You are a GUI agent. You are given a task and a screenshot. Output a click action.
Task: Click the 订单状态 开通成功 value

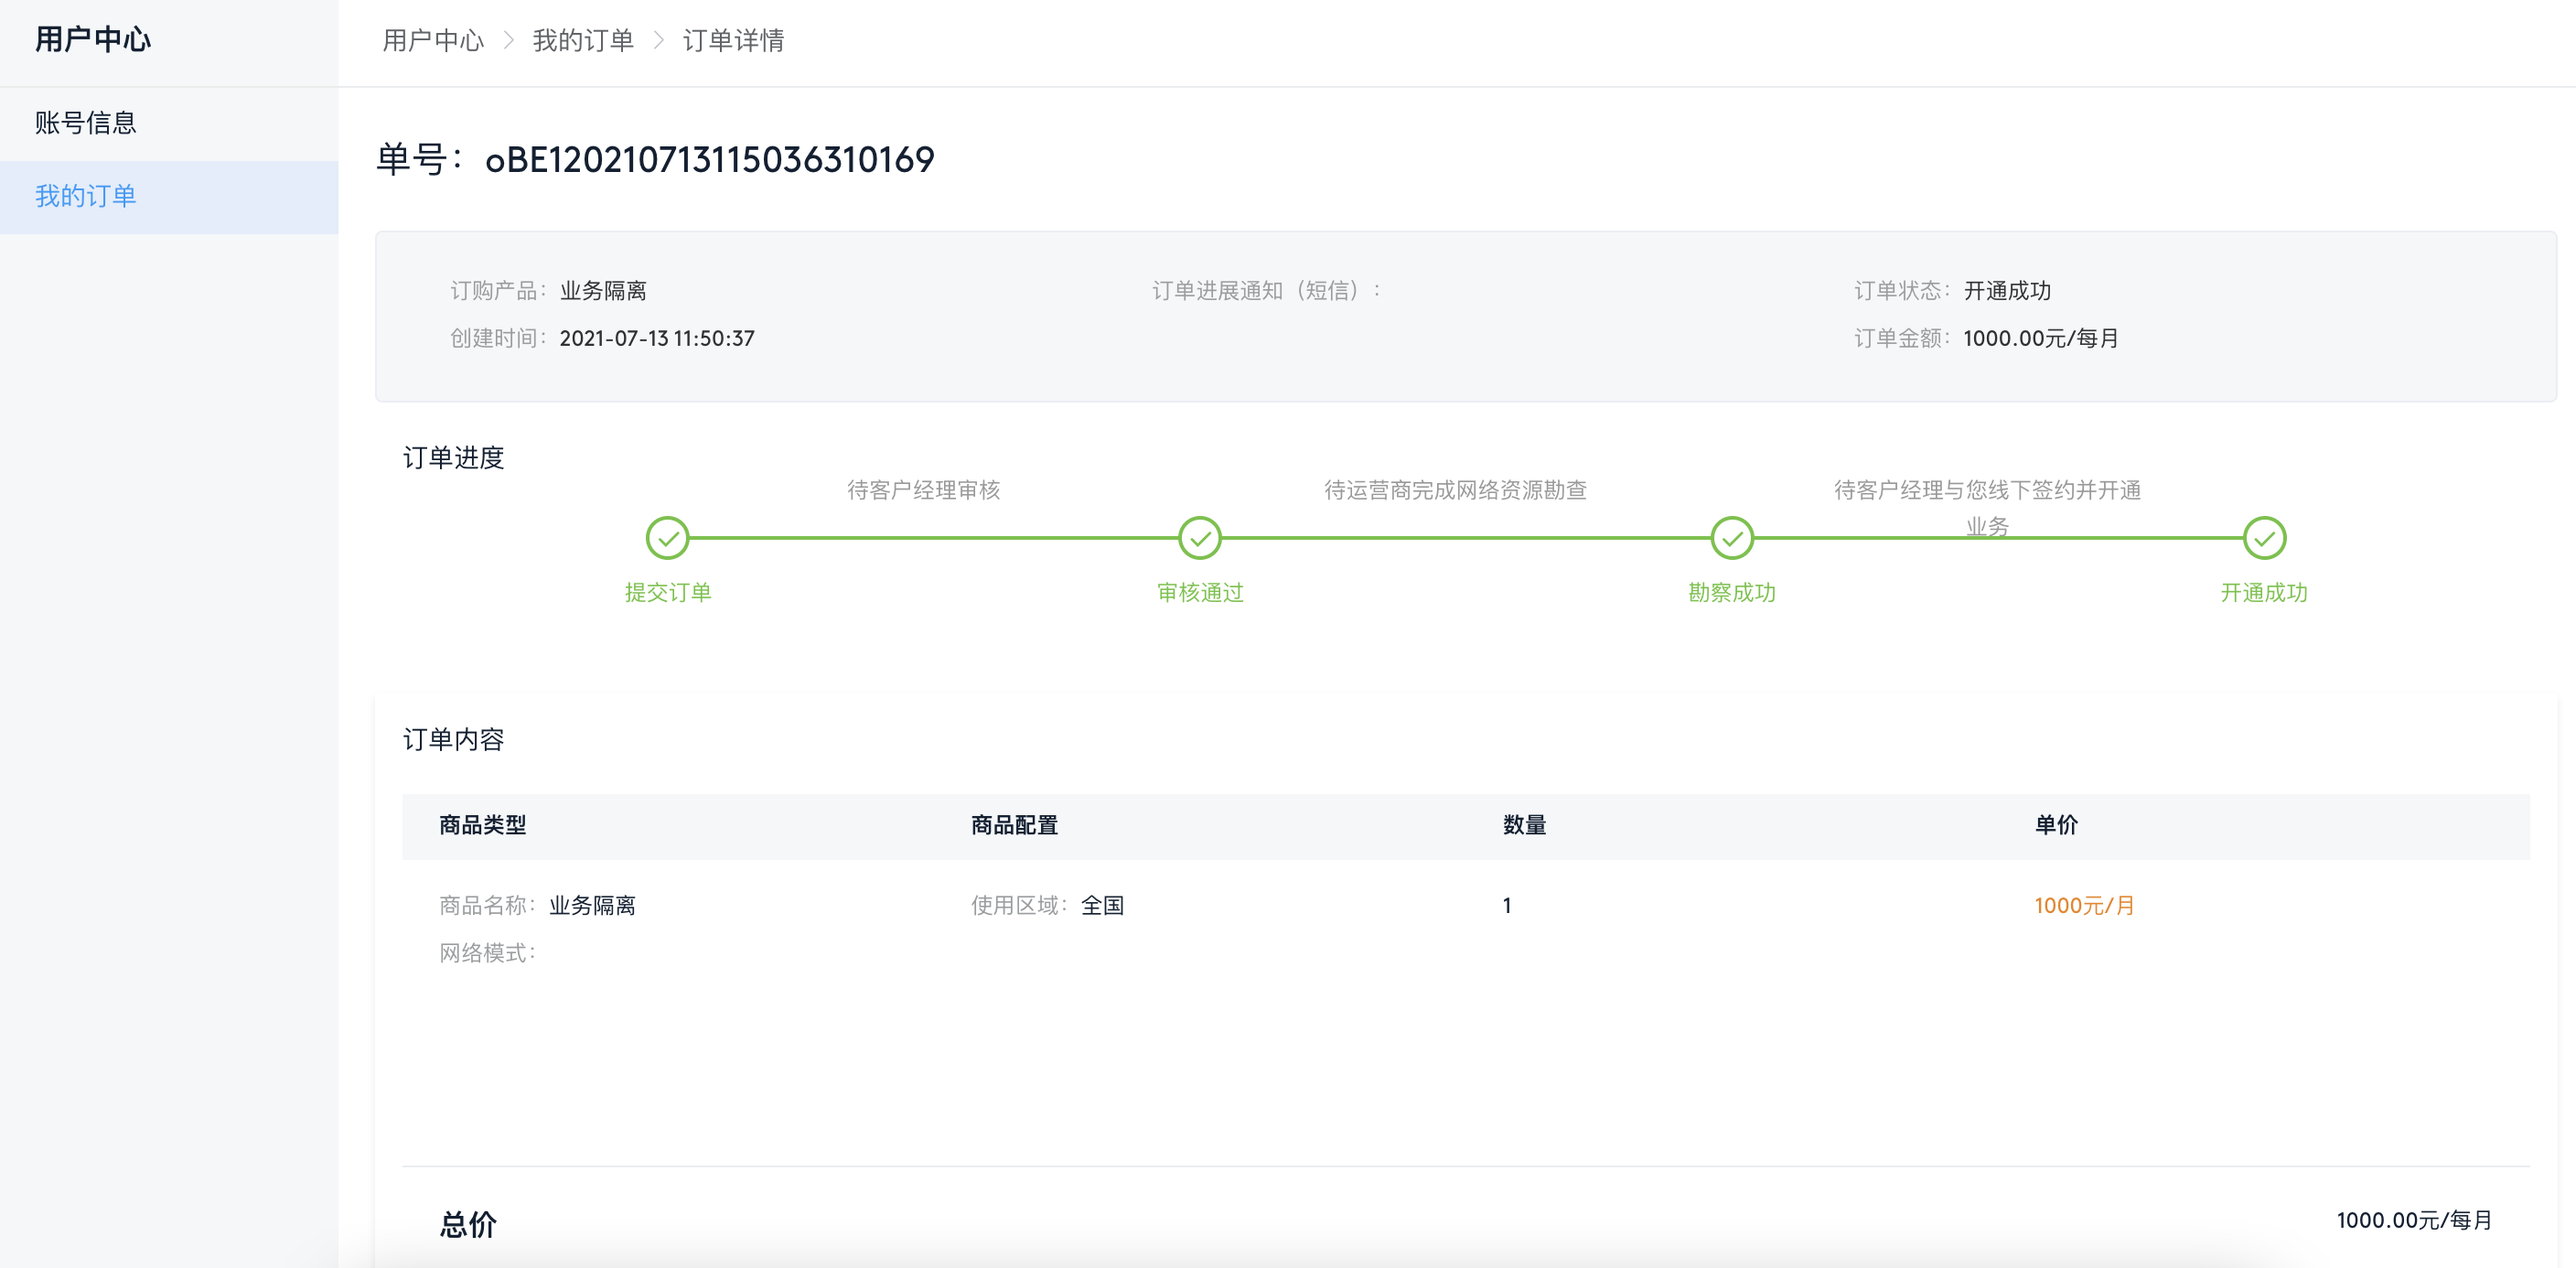[x=2006, y=290]
